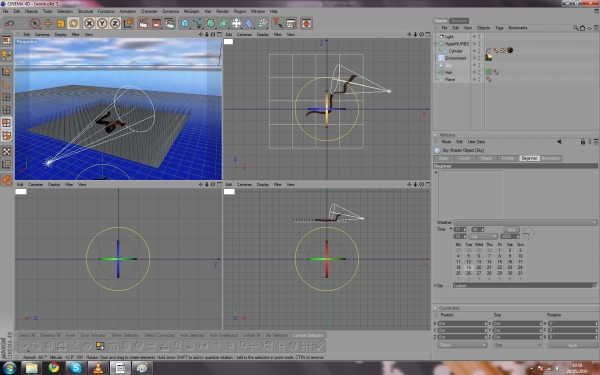Select the Scale tool
The width and height of the screenshot is (600, 375).
(x=60, y=23)
